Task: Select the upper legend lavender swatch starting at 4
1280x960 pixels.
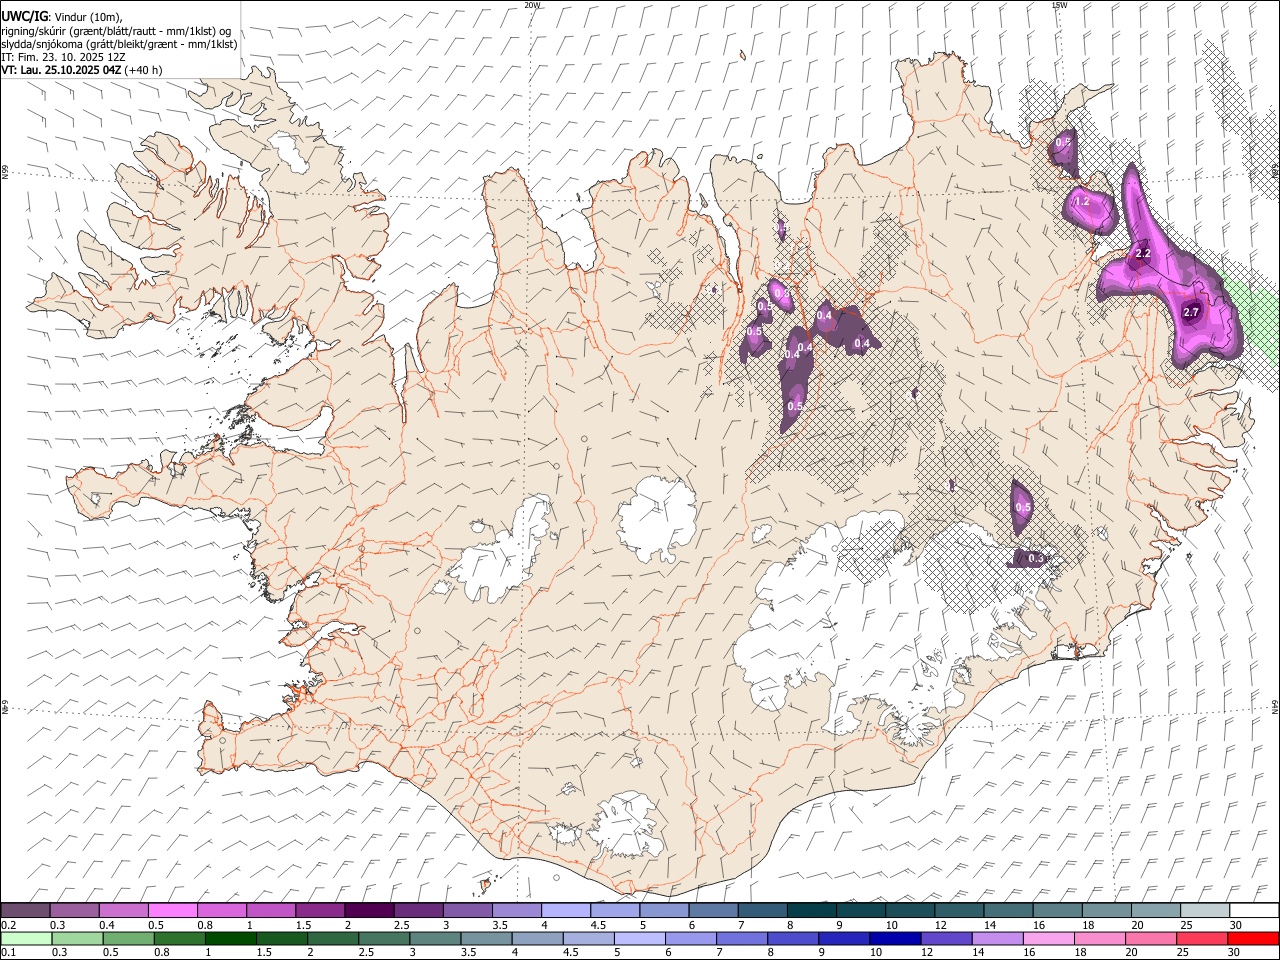Action: tap(566, 911)
